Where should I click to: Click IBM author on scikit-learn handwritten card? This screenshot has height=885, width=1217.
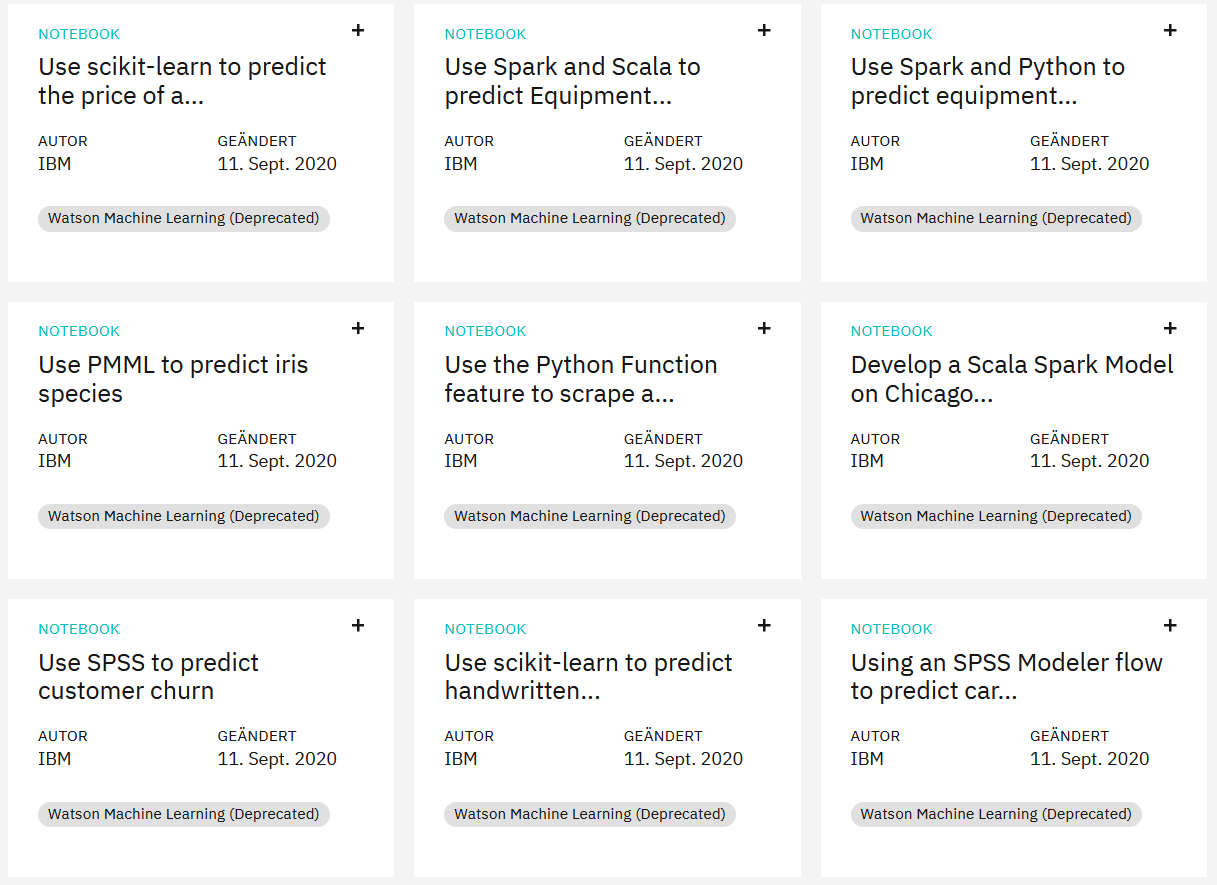461,759
